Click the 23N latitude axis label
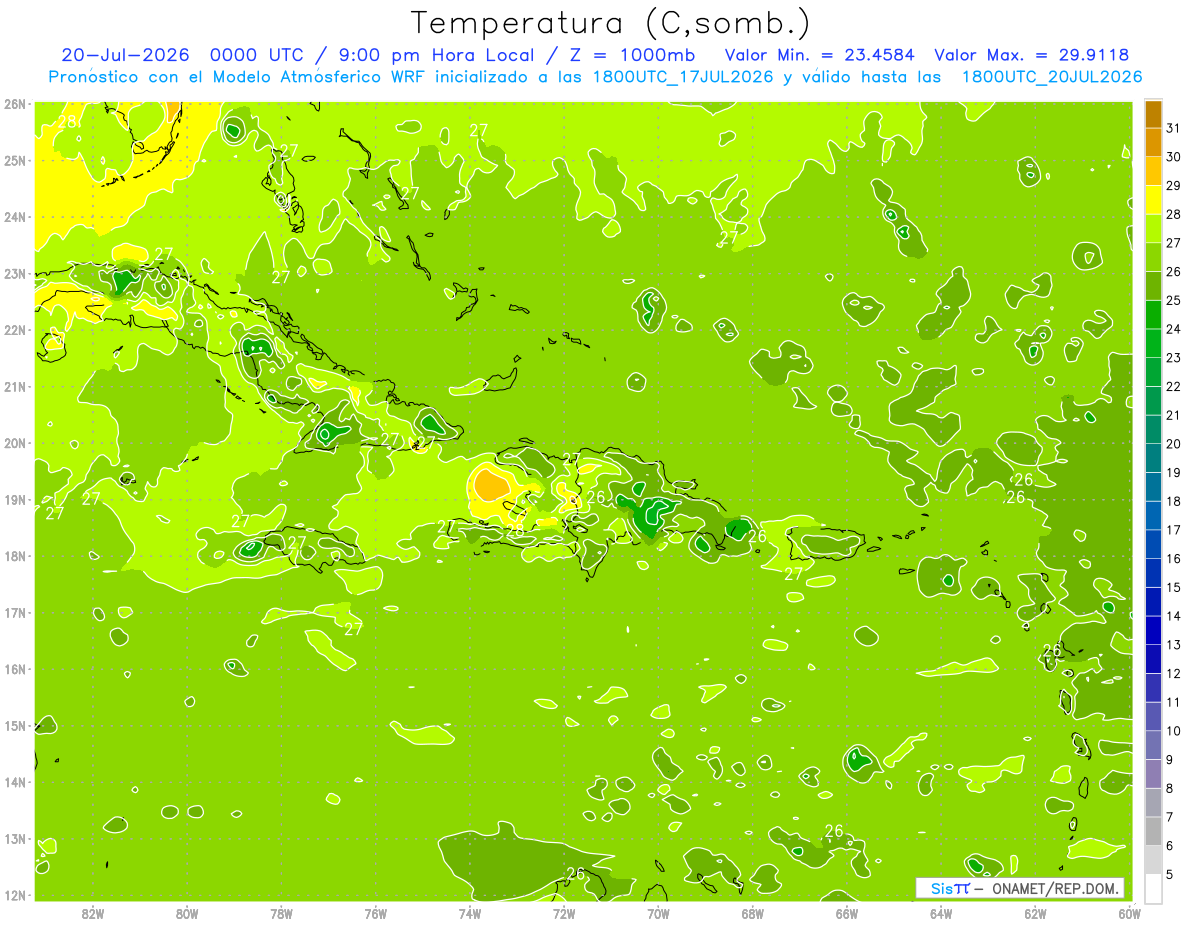Image resolution: width=1200 pixels, height=927 pixels. click(x=15, y=273)
